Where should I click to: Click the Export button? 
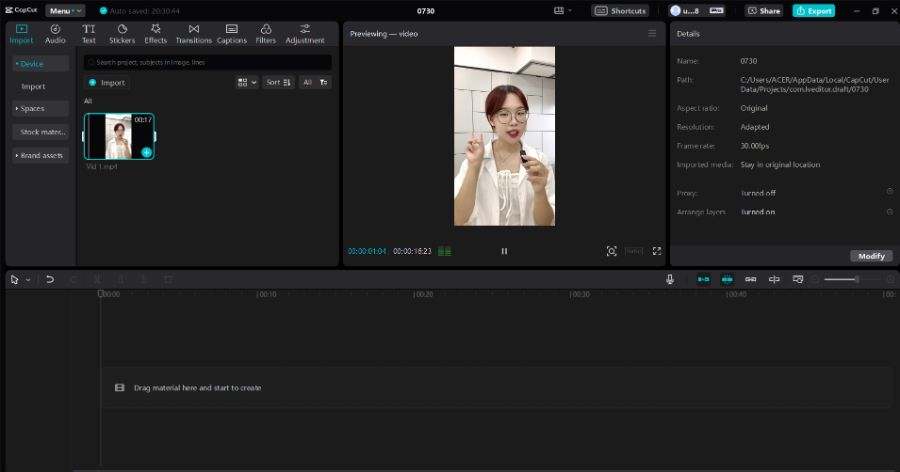(814, 11)
